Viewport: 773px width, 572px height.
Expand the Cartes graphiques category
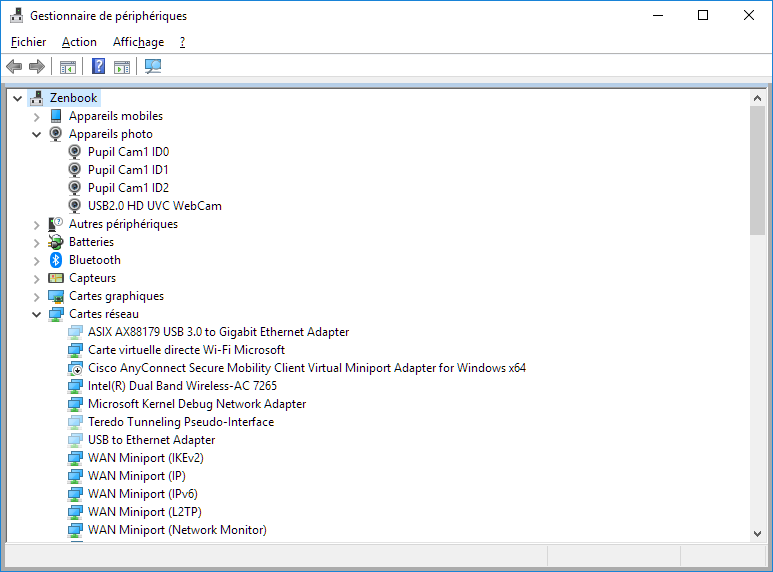(36, 297)
